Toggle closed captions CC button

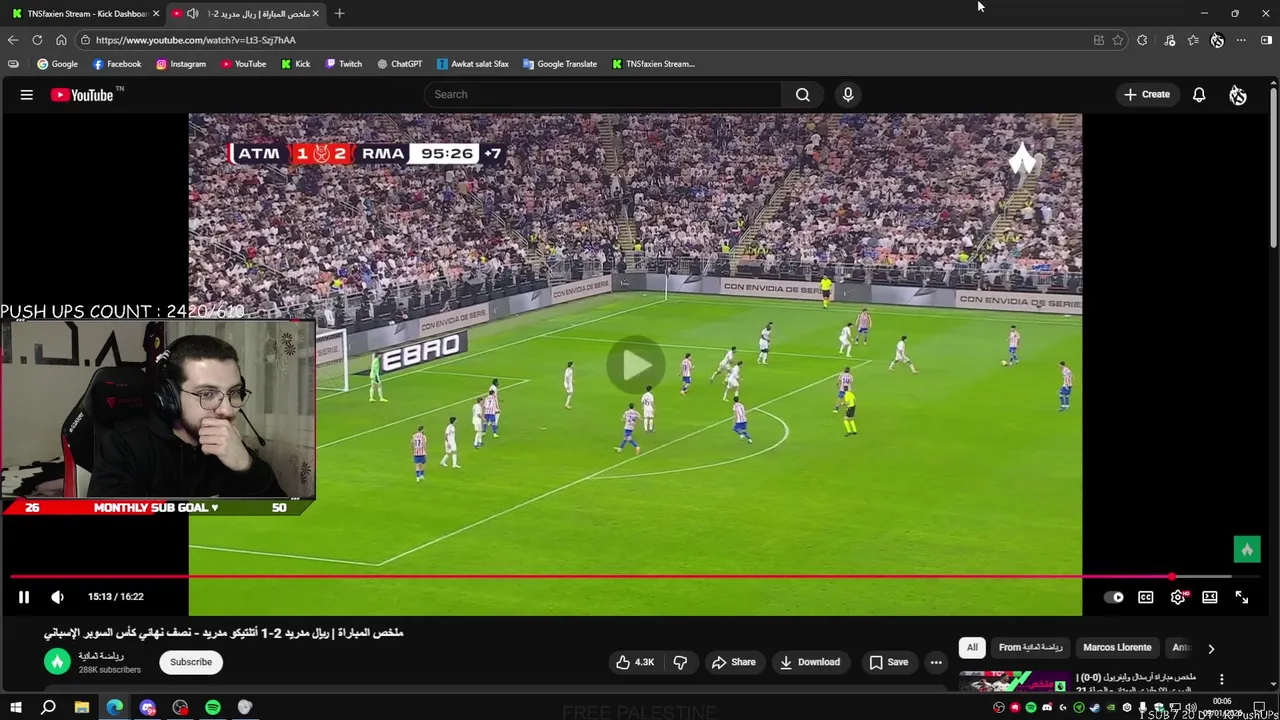(1145, 597)
